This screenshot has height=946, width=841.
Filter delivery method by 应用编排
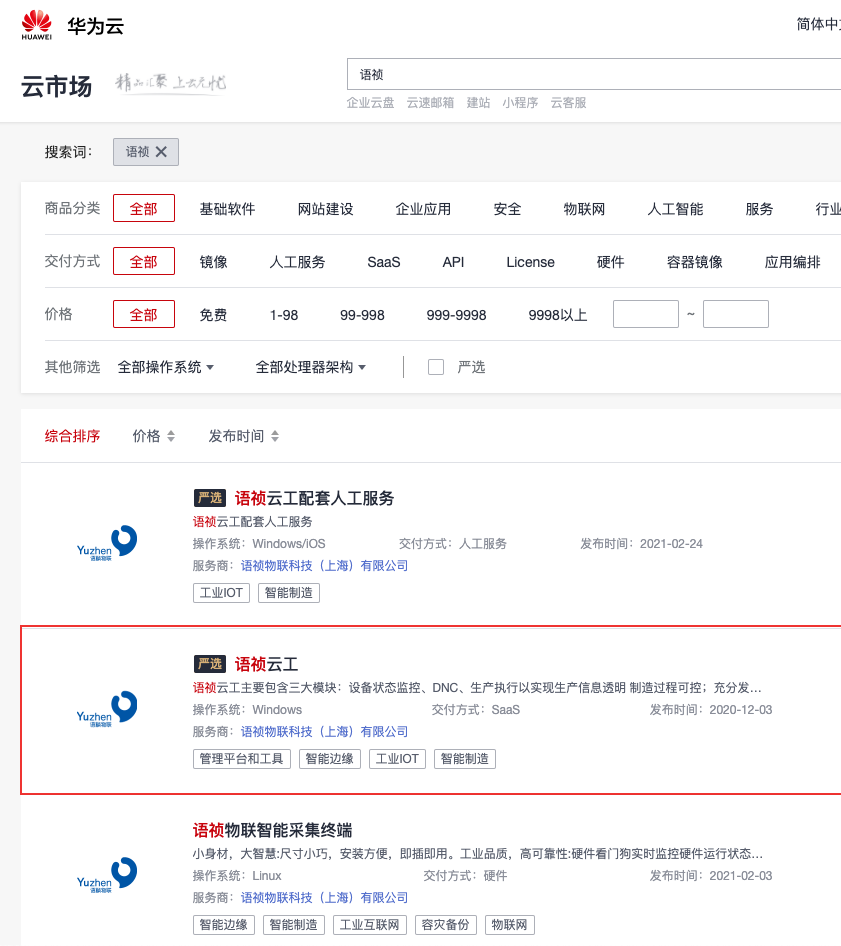tap(793, 262)
